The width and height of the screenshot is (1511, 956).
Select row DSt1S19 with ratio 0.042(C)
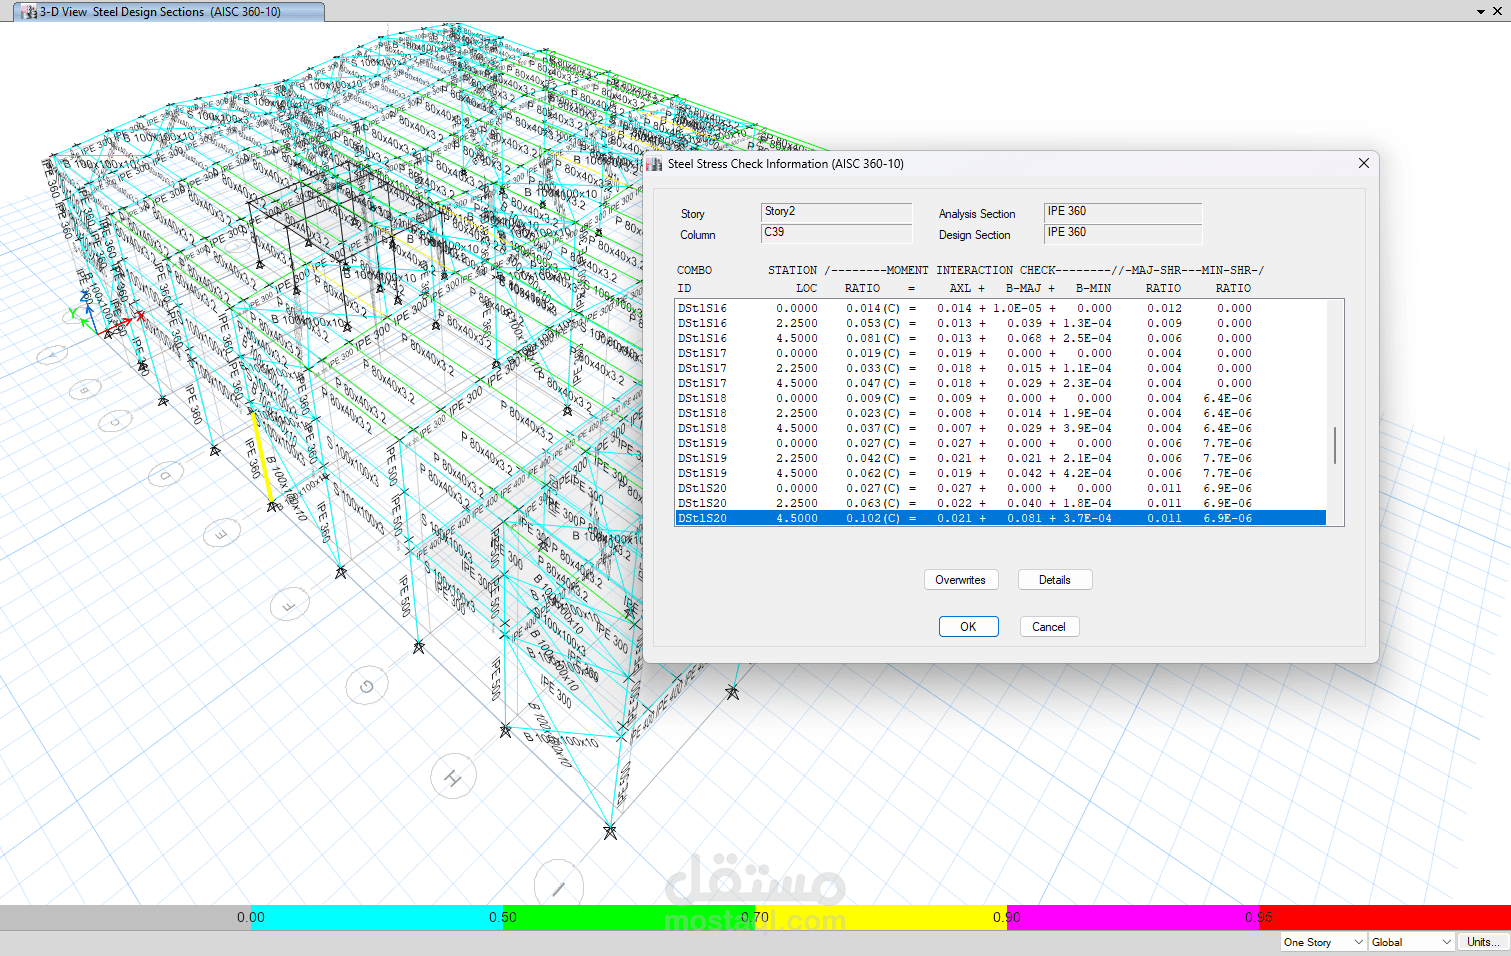(x=1001, y=458)
